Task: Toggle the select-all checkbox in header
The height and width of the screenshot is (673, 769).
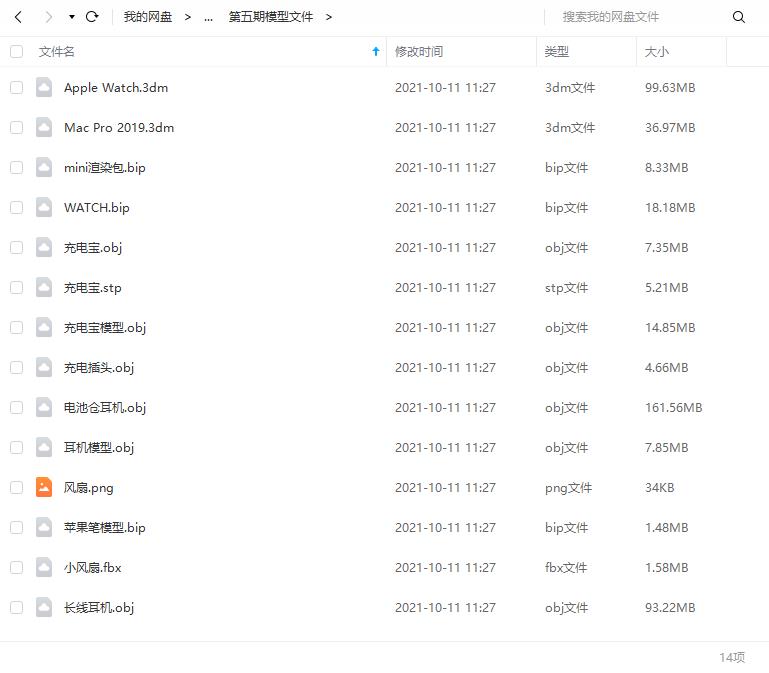Action: tap(16, 51)
